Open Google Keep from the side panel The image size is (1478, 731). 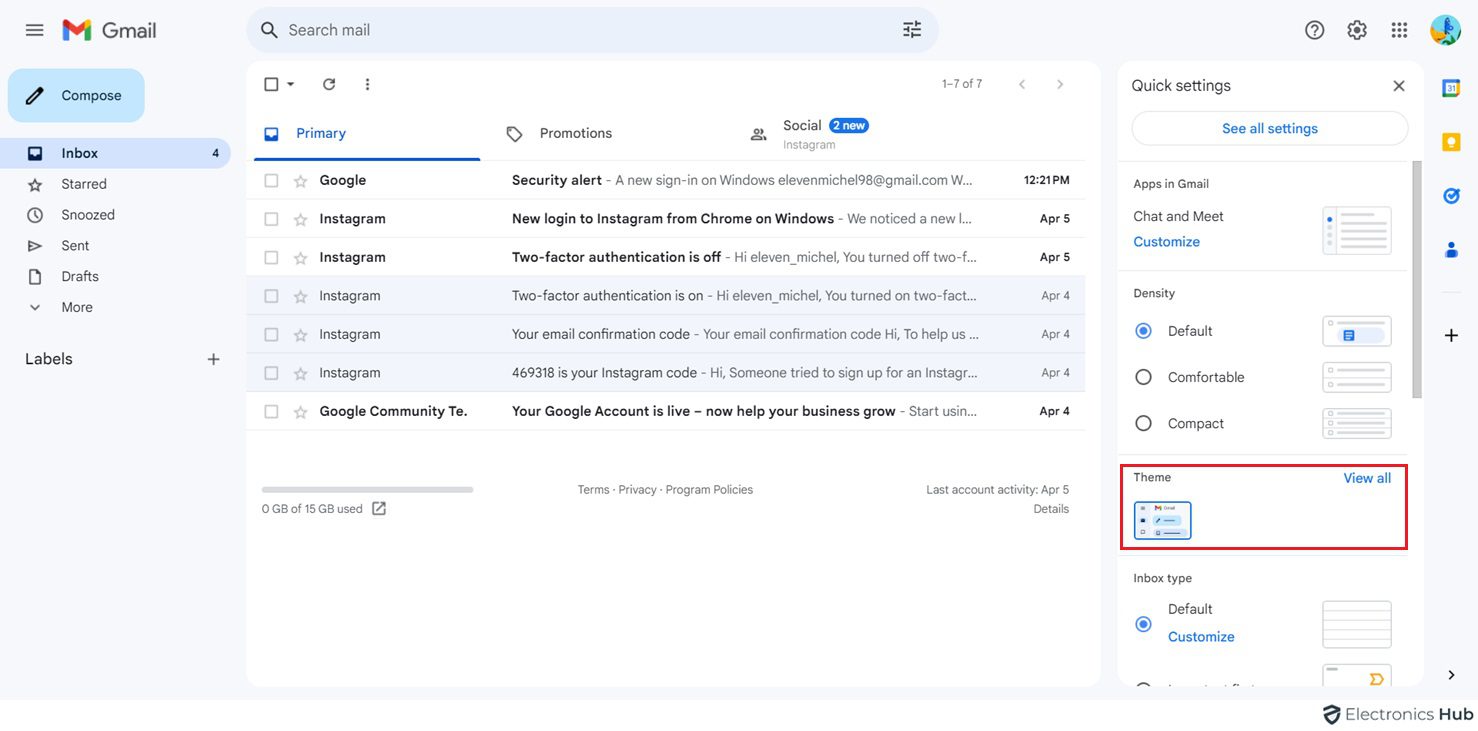pyautogui.click(x=1451, y=141)
